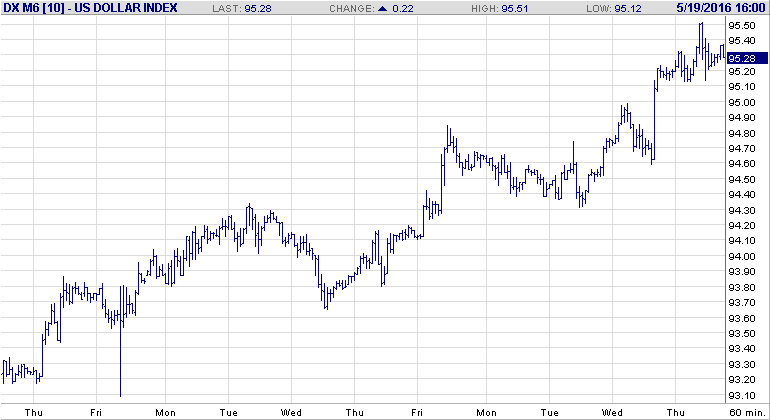Image resolution: width=770 pixels, height=420 pixels.
Task: Select the 95.50 price axis label
Action: (x=741, y=26)
